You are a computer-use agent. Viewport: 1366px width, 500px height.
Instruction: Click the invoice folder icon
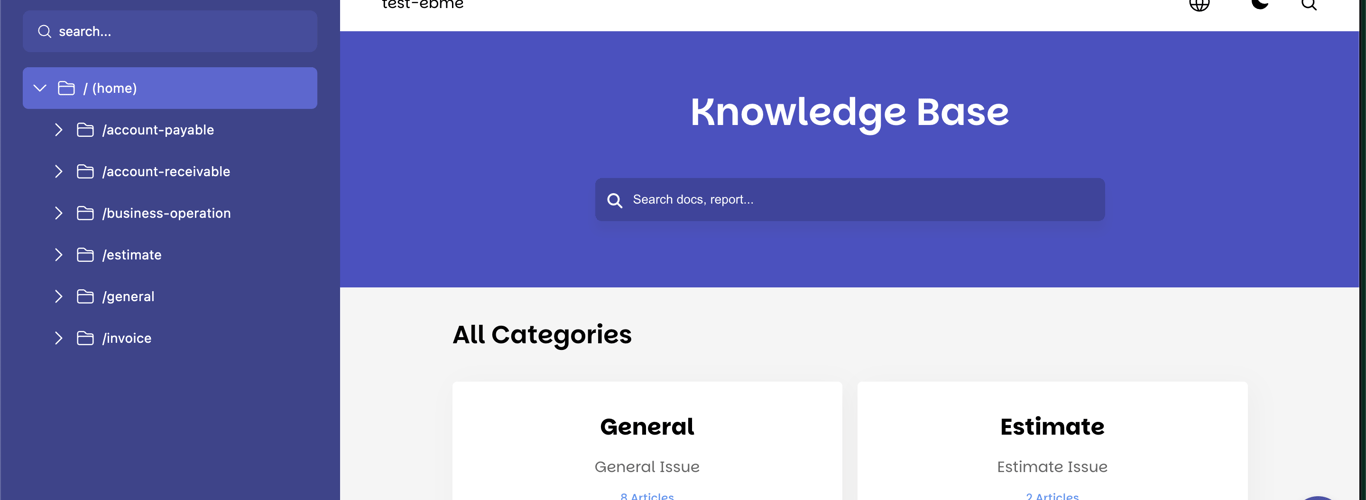click(x=86, y=338)
